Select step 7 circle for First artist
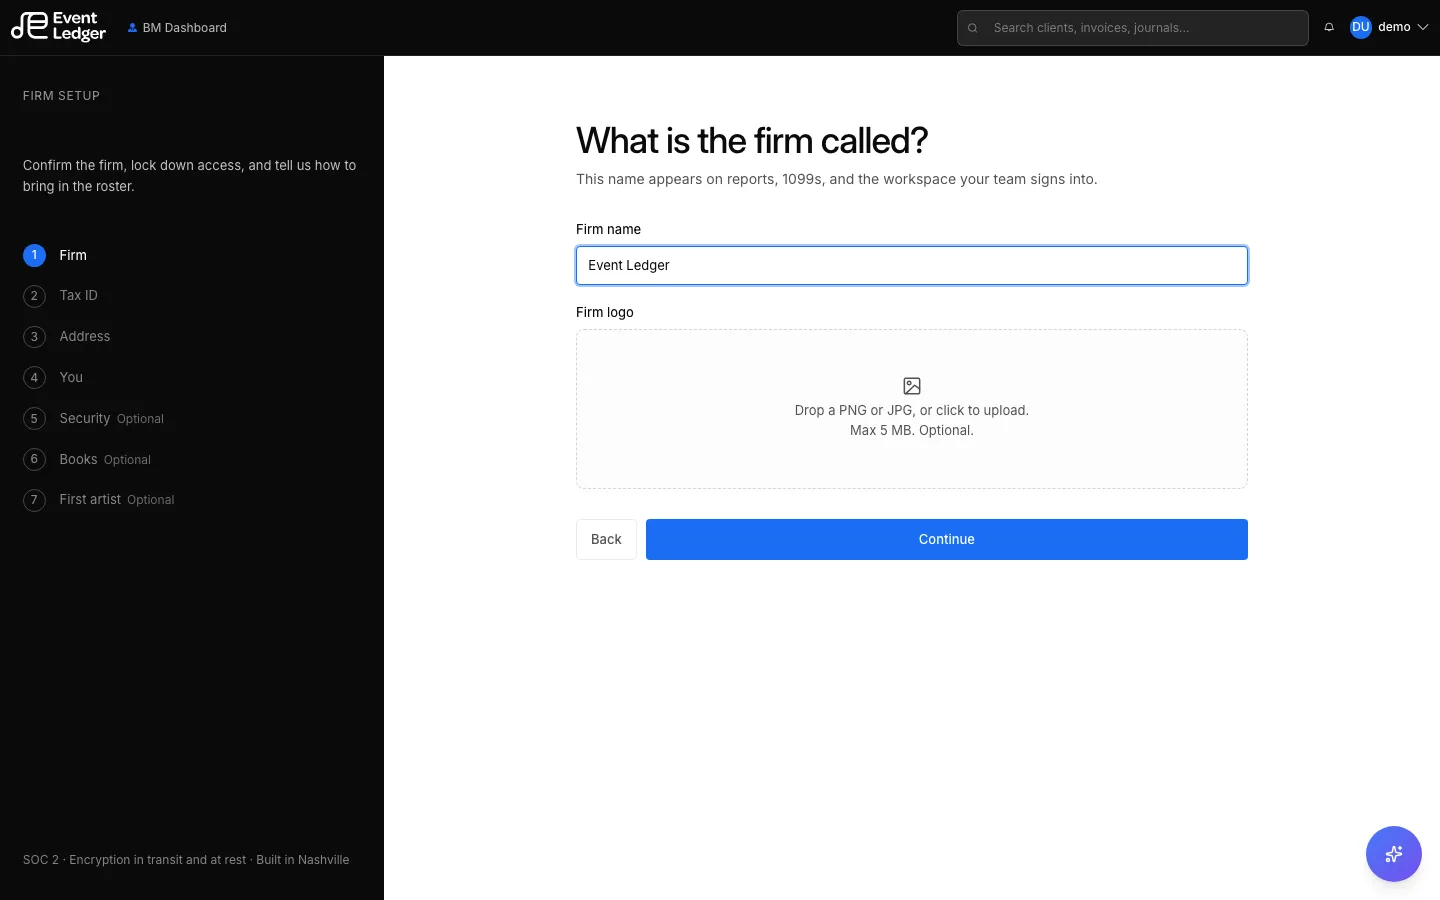1440x900 pixels. point(34,500)
